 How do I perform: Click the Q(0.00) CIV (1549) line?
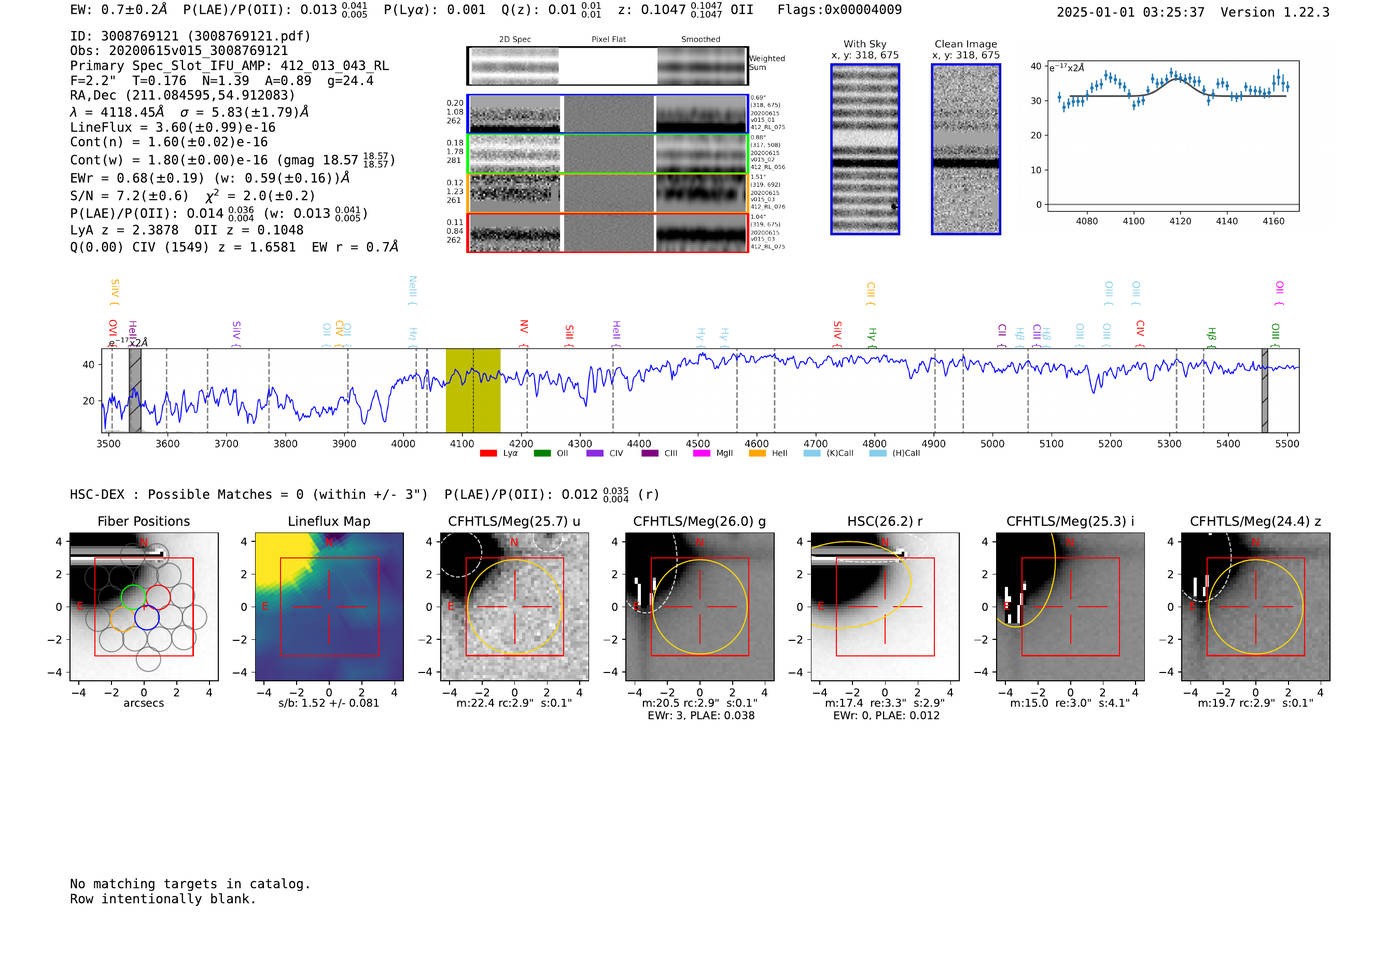coord(234,247)
